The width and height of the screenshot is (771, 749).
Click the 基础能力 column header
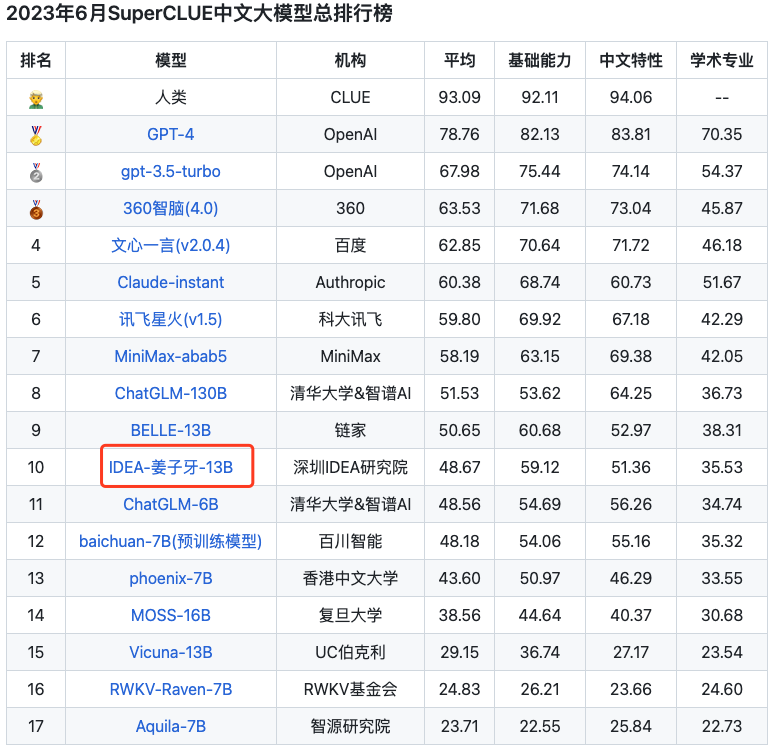tap(540, 60)
